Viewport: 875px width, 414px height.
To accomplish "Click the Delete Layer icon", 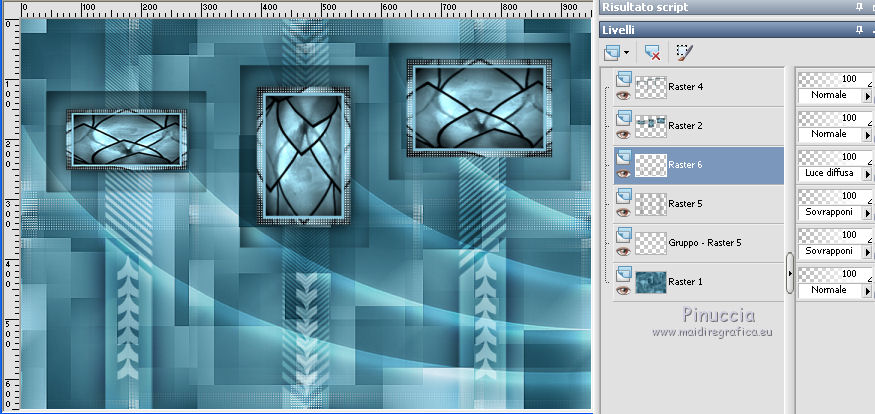I will tap(652, 53).
